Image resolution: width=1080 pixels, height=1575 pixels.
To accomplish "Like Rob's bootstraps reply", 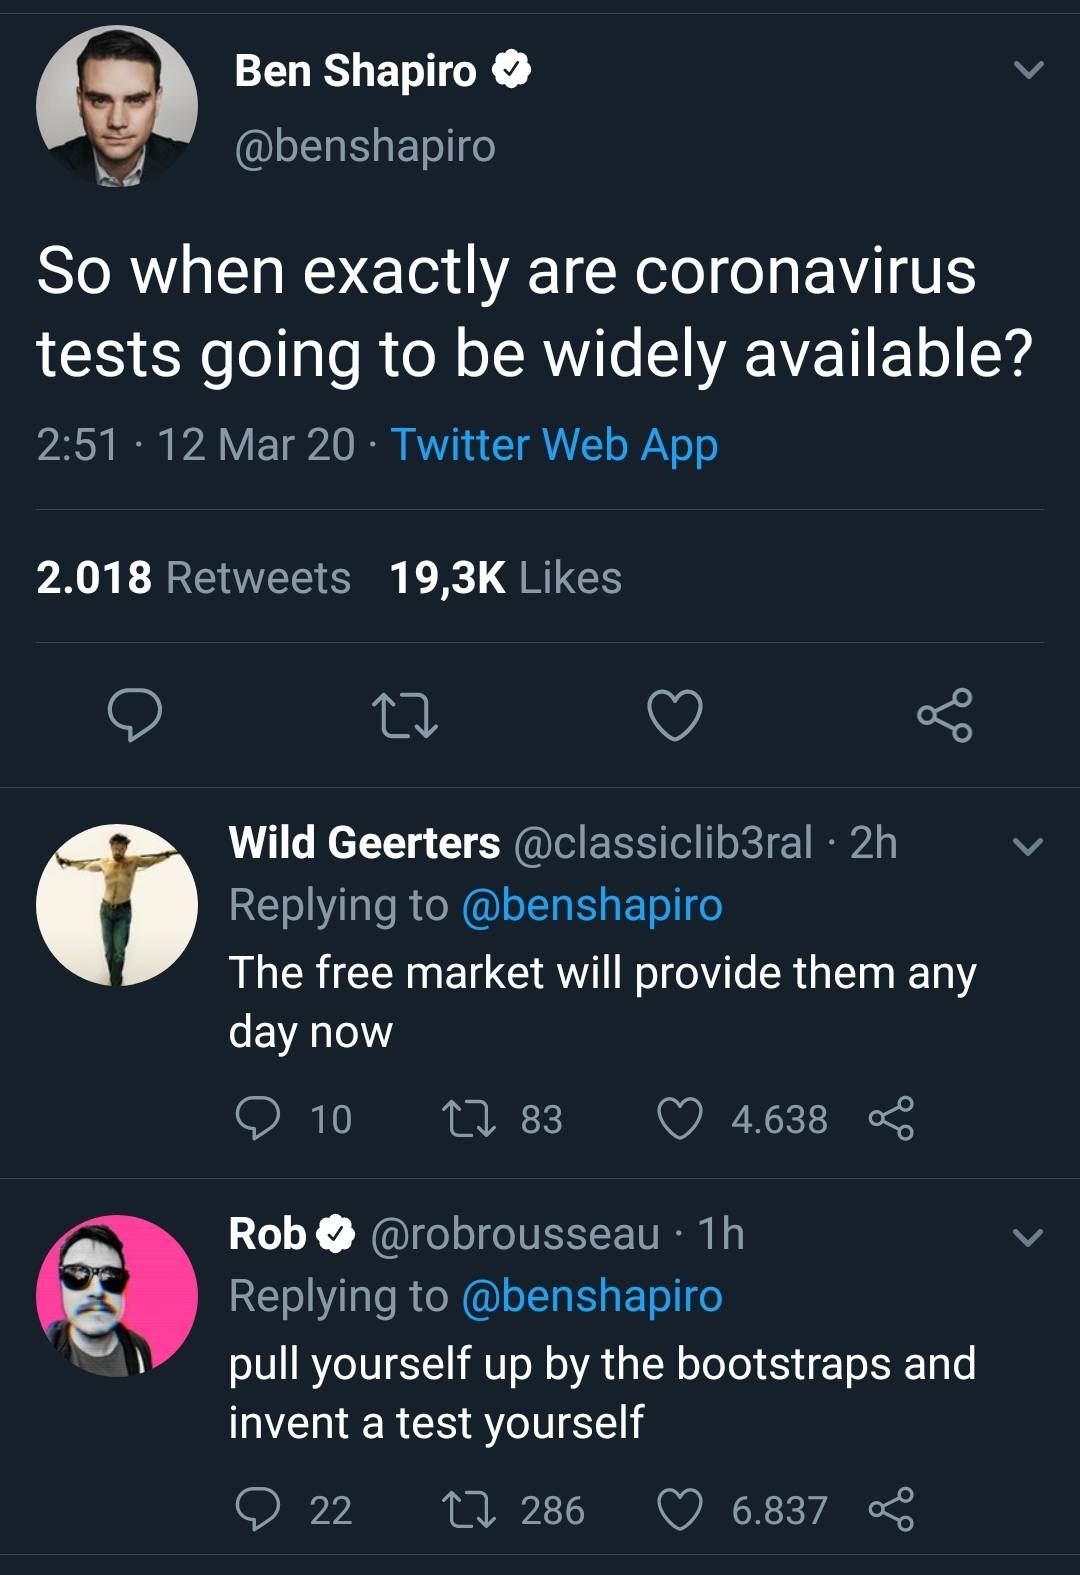I will (680, 1509).
